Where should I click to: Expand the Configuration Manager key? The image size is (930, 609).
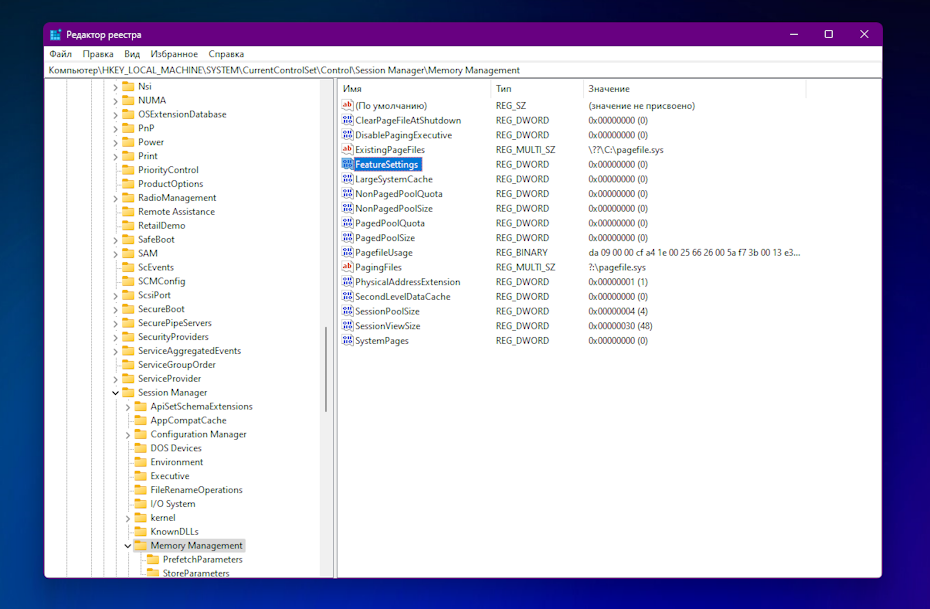[x=127, y=435]
